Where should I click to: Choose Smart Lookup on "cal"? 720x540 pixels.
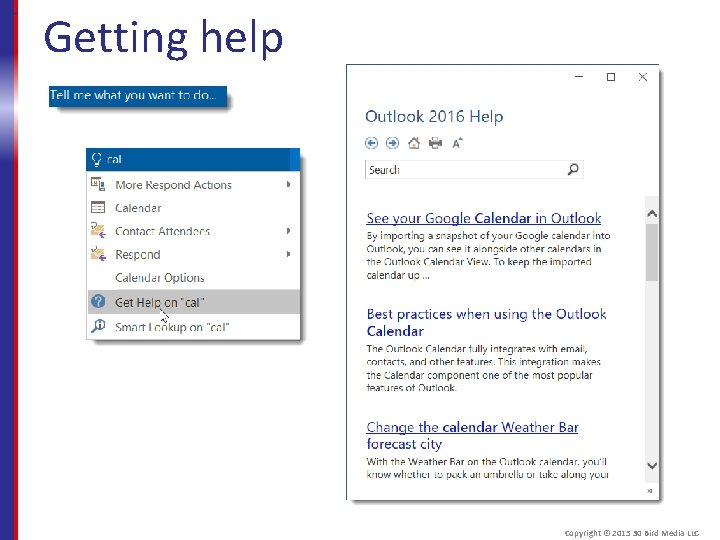tap(193, 326)
